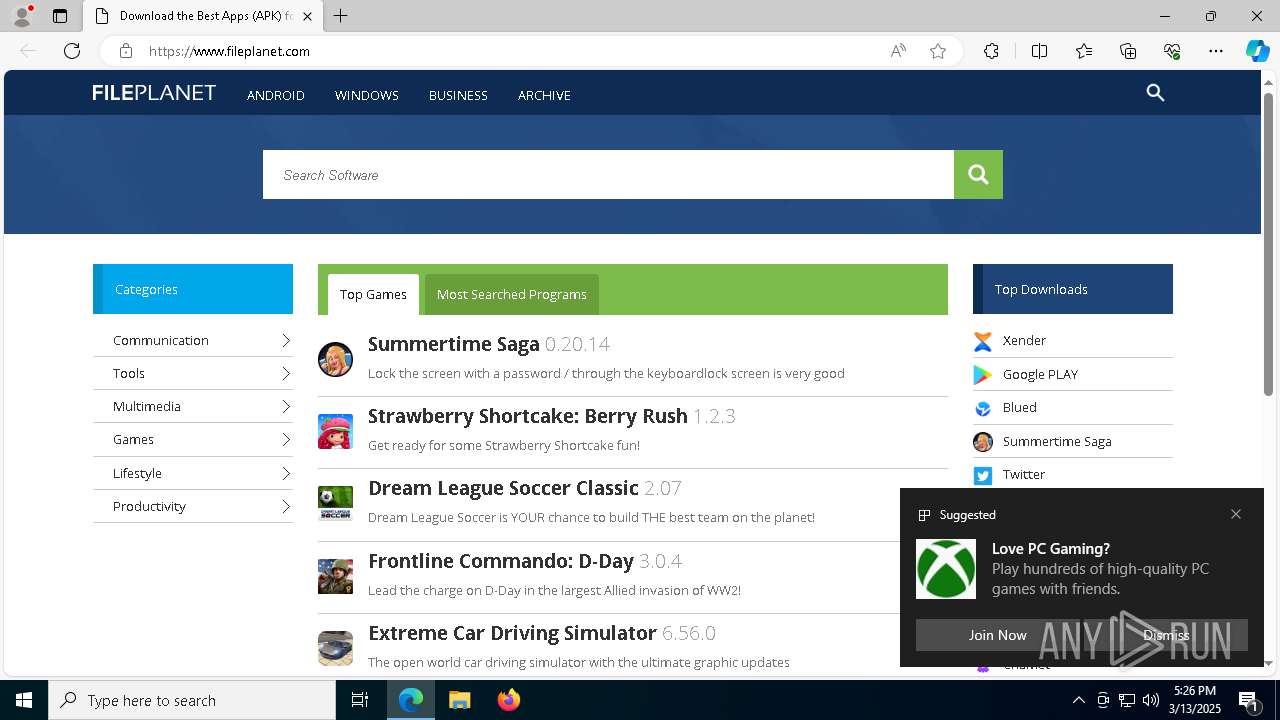Open Dream League Soccer Classic title link
Viewport: 1280px width, 720px height.
525,488
